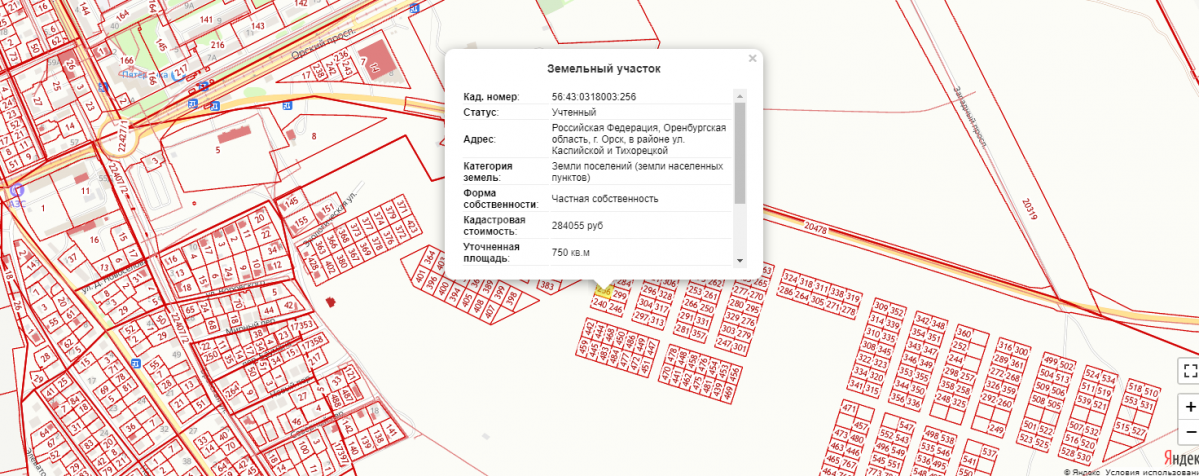The height and width of the screenshot is (476, 1199).
Task: Click the Кадастровая стоимость value 284055 руб
Action: 576,226
